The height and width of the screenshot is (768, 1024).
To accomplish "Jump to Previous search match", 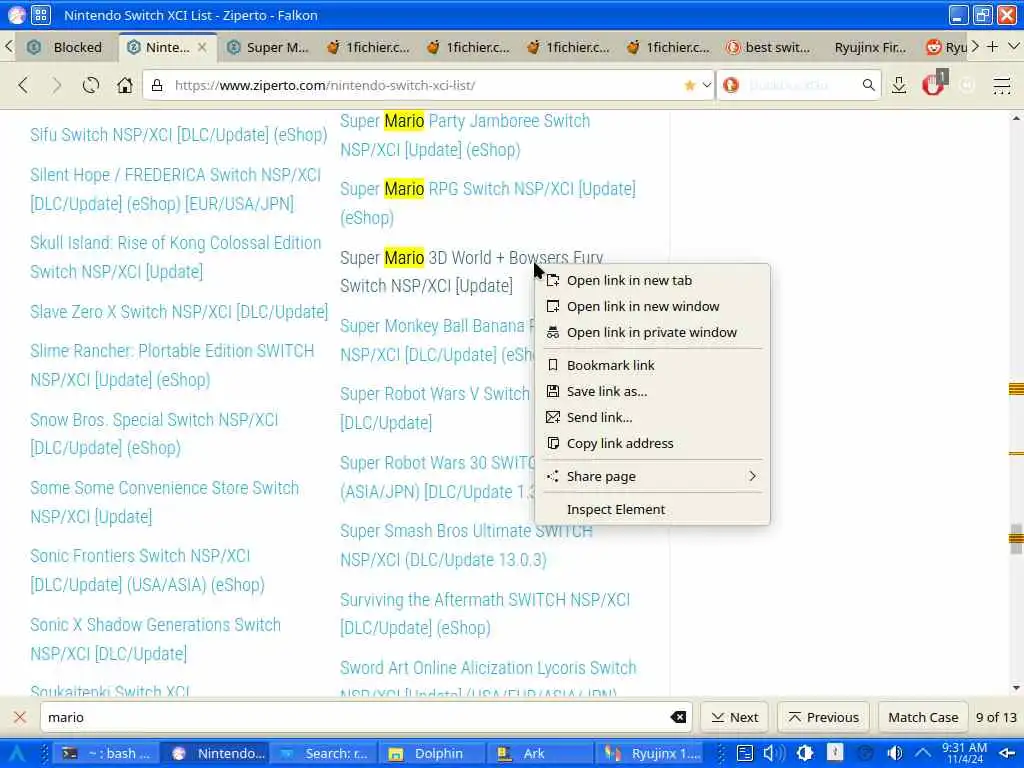I will point(824,717).
